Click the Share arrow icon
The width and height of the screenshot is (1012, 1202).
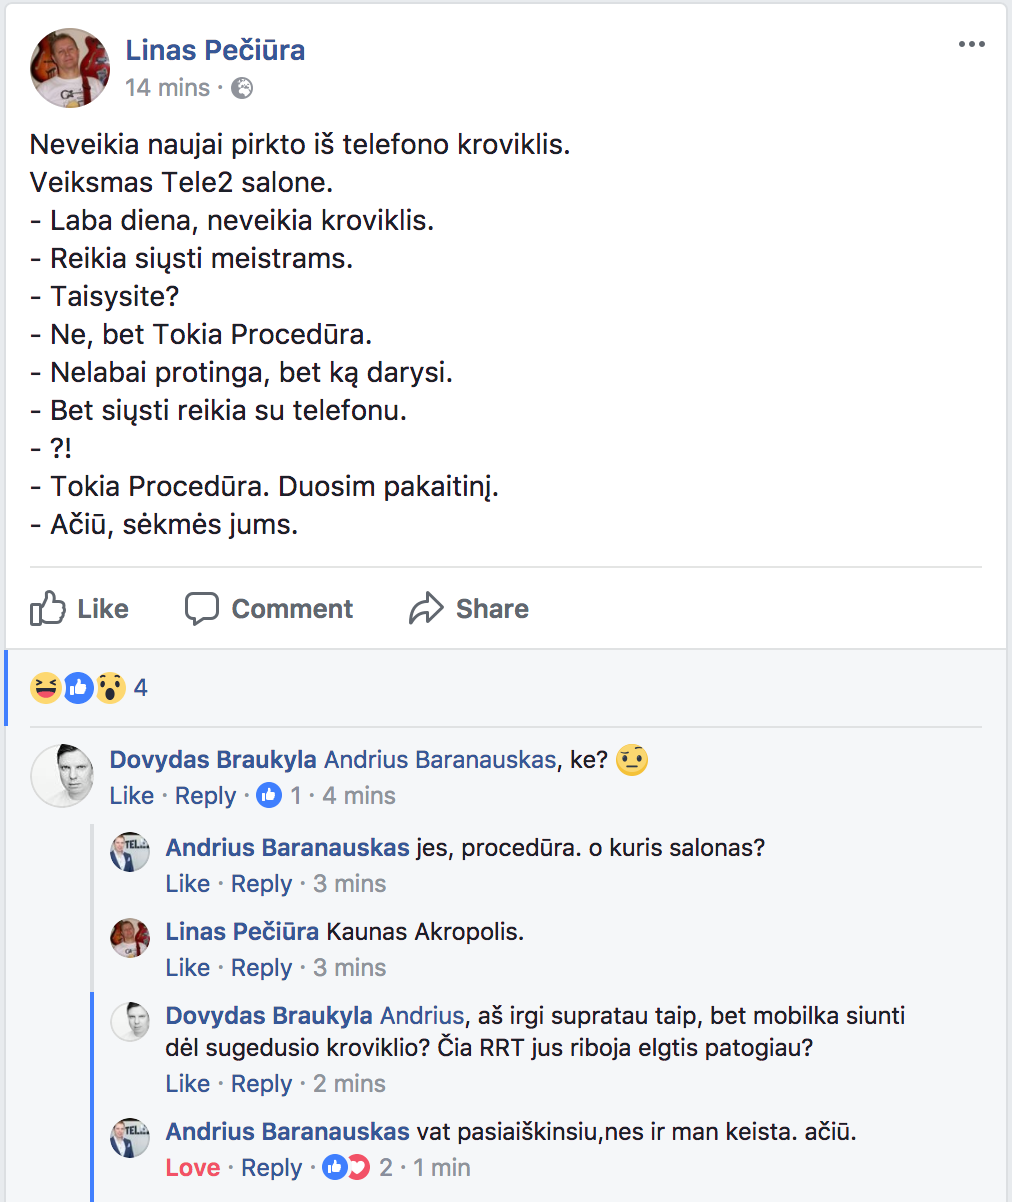(x=426, y=608)
